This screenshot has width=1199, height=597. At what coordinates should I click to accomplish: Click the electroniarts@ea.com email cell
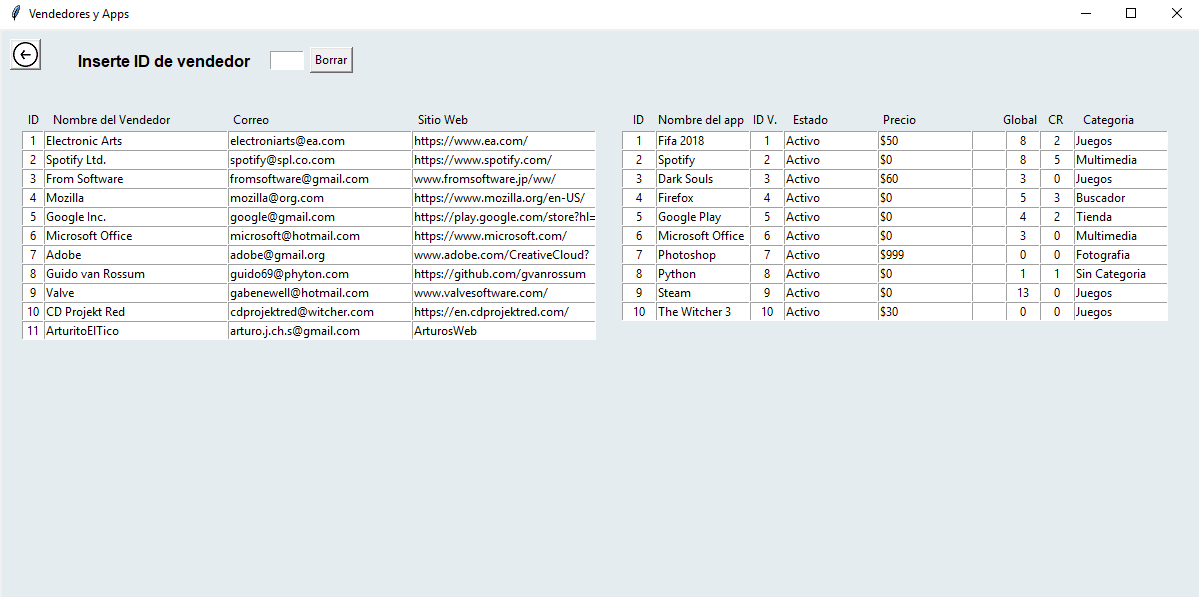coord(320,141)
